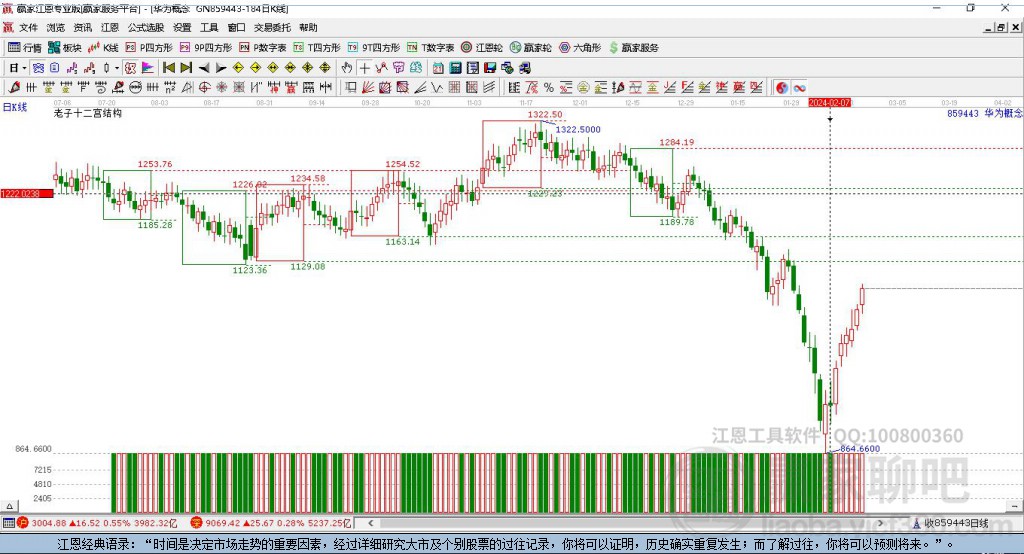Open the 江恩 menu

109,28
